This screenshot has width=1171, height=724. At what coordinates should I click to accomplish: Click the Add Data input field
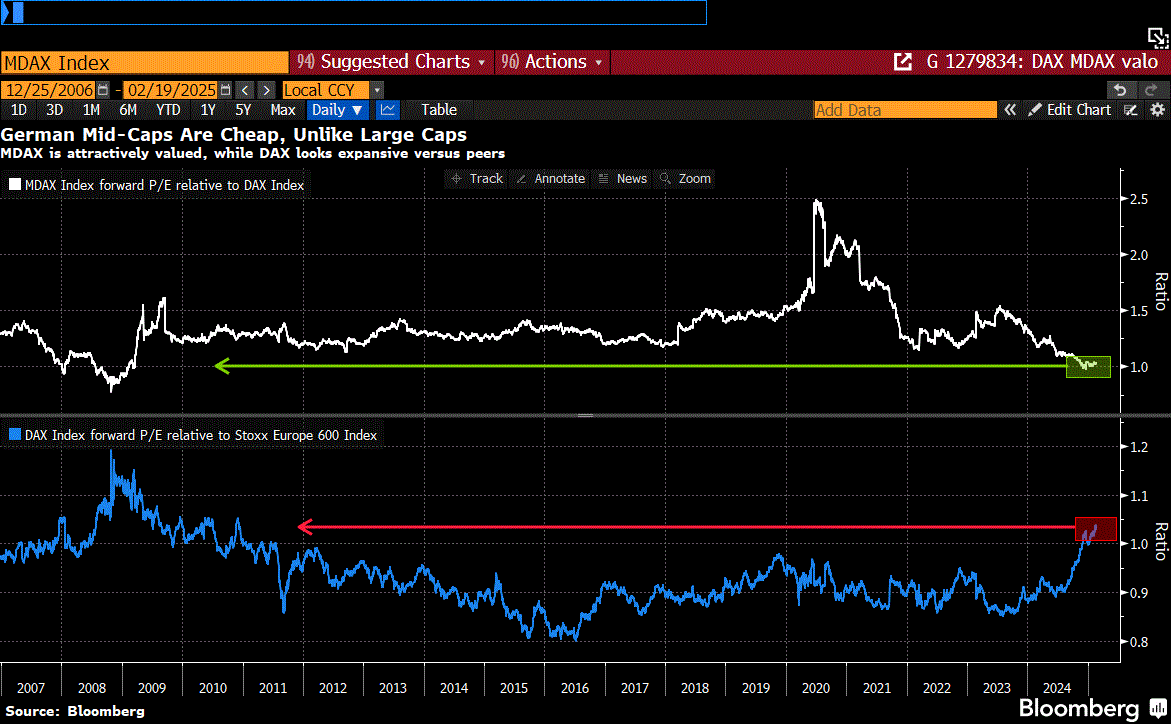[905, 110]
